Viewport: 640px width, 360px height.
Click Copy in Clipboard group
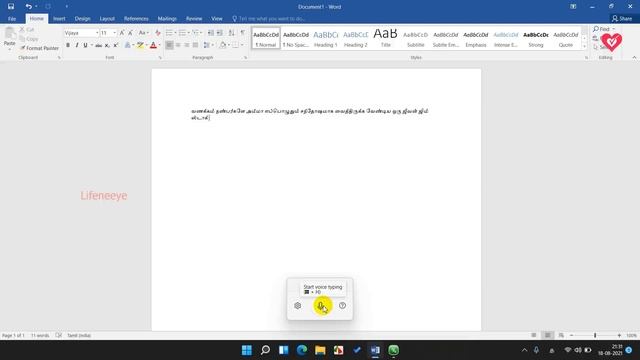pyautogui.click(x=29, y=39)
